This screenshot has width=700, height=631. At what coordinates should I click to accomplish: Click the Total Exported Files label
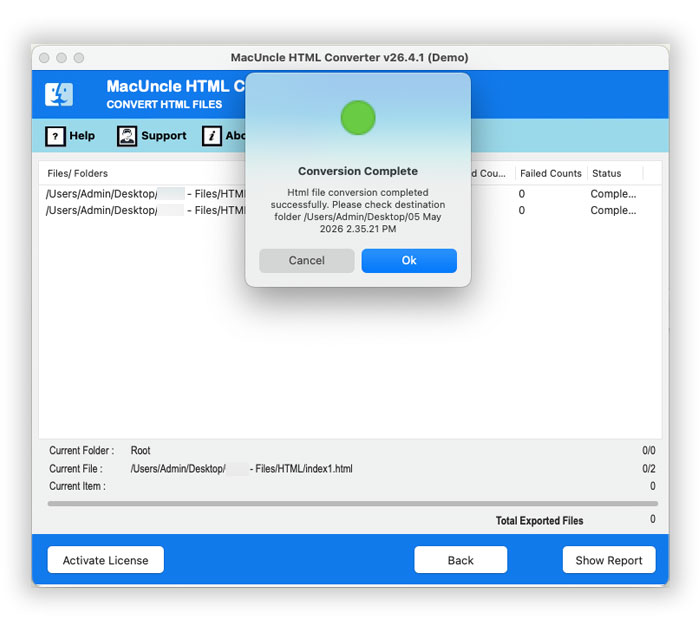(539, 521)
